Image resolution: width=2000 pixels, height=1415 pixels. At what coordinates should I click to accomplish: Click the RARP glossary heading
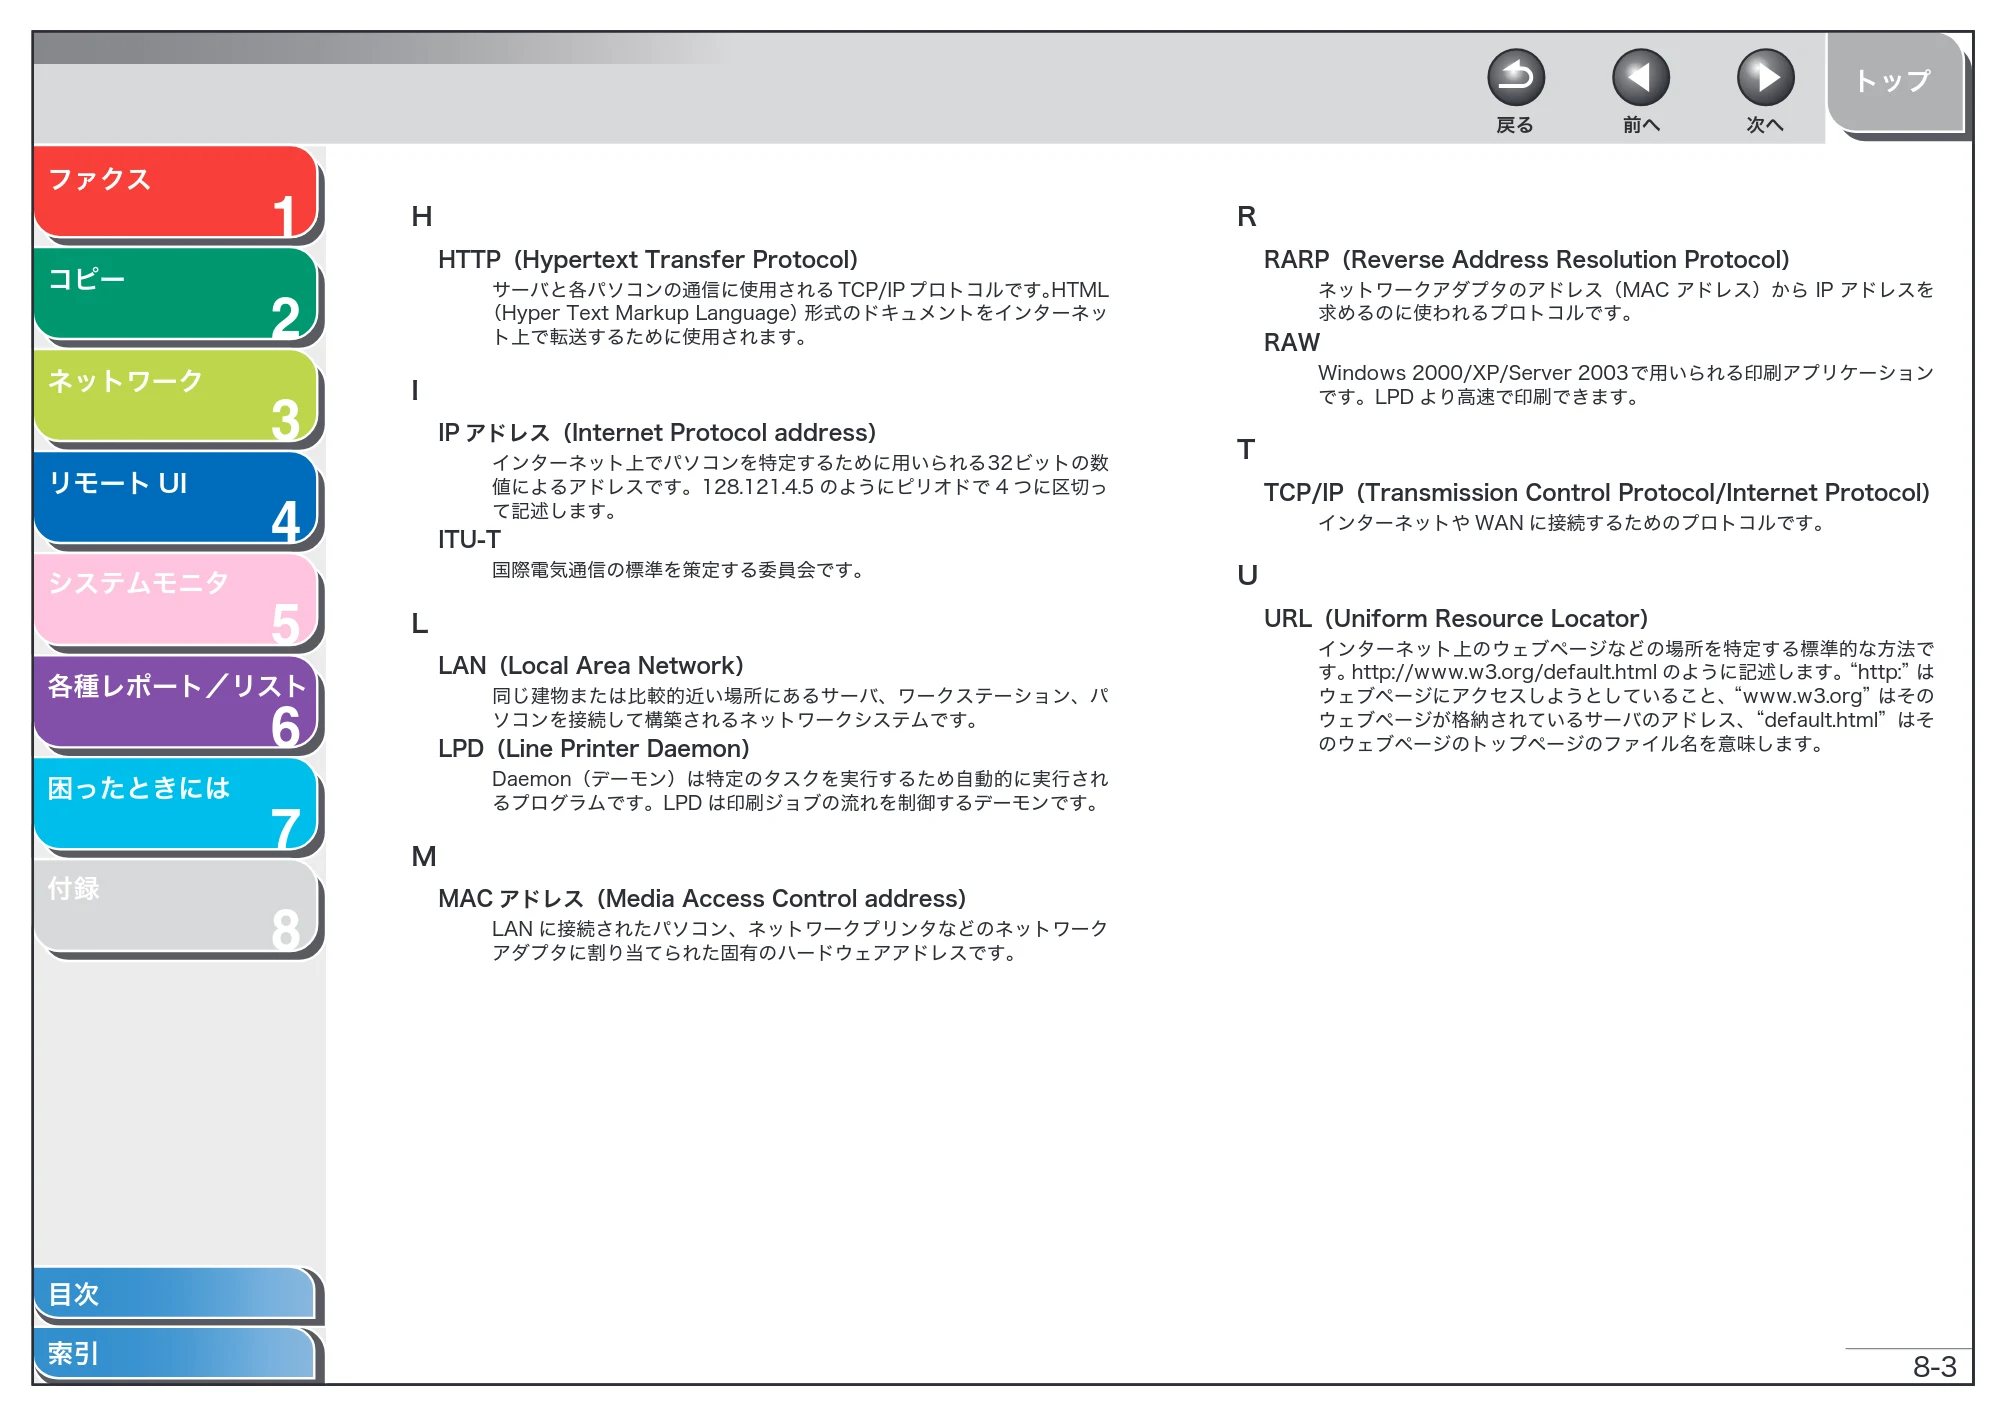(x=1527, y=259)
